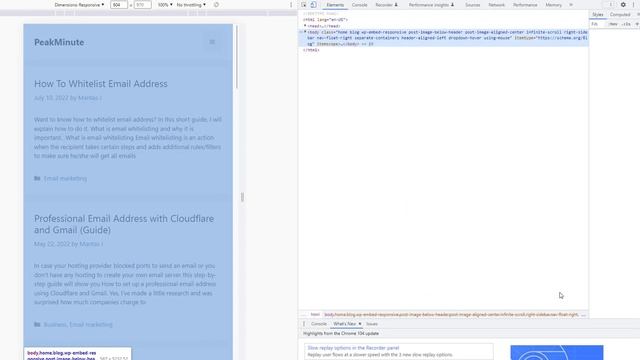Open Slow replay options in Recorder panel link
This screenshot has width=640, height=360.
tap(353, 348)
